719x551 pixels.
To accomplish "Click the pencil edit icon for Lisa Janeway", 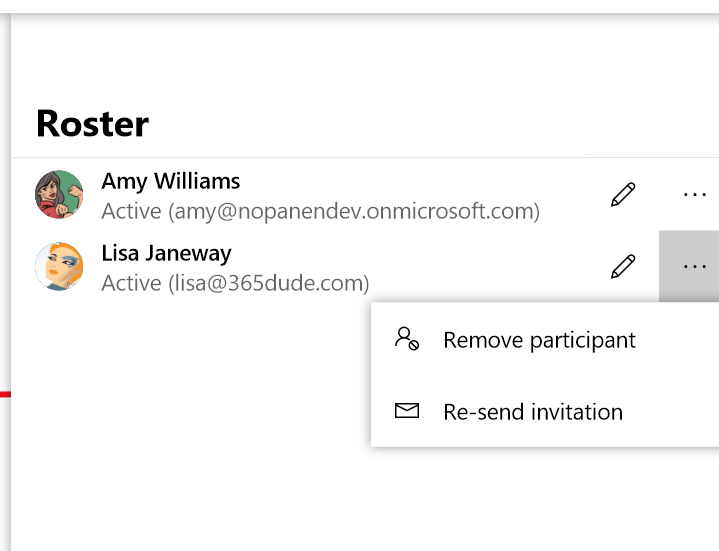I will click(622, 266).
